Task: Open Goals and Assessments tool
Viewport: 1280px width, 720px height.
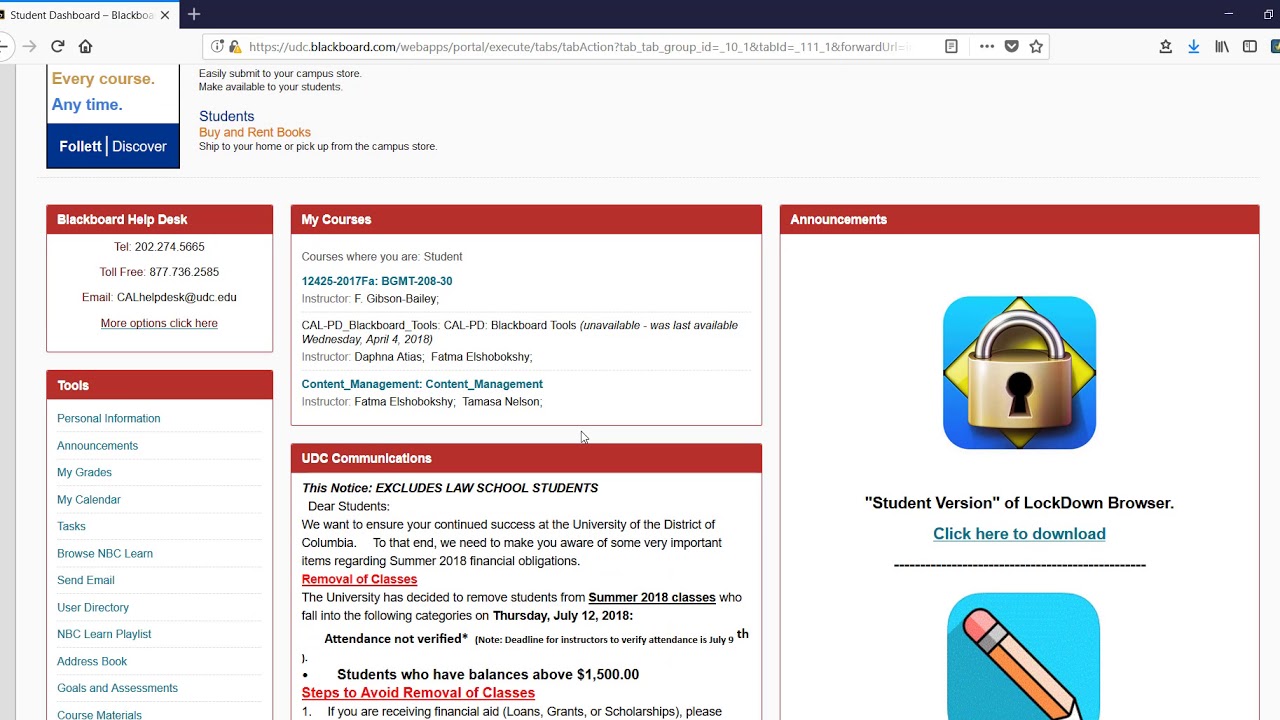Action: [117, 688]
